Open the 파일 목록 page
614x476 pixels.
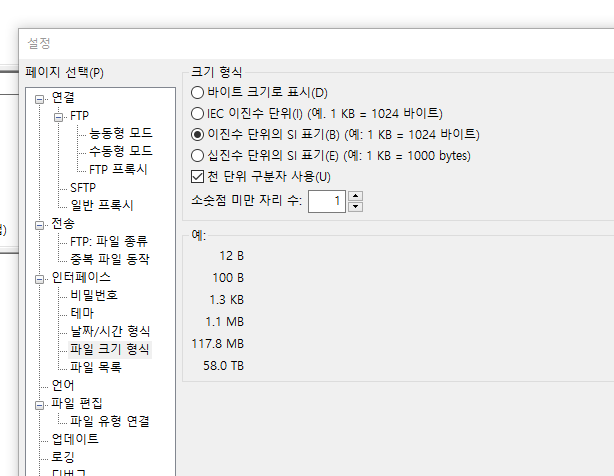click(96, 367)
